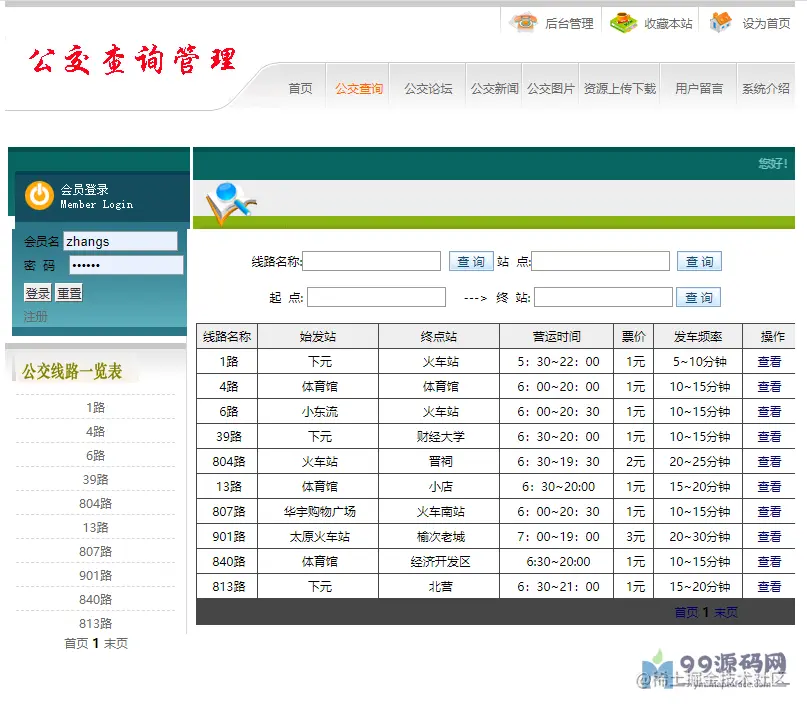This screenshot has height=709, width=807.
Task: Go to the 首页 nav tab
Action: tap(300, 88)
